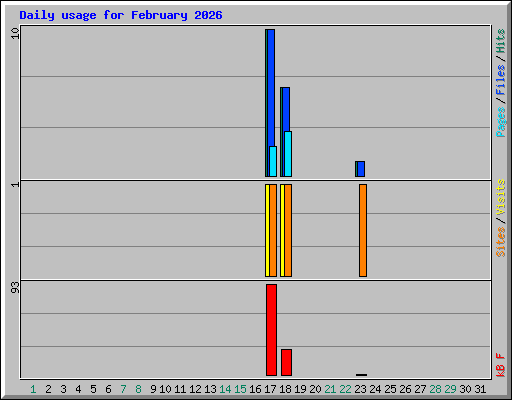Click day label '28' on the x-axis

click(x=435, y=389)
